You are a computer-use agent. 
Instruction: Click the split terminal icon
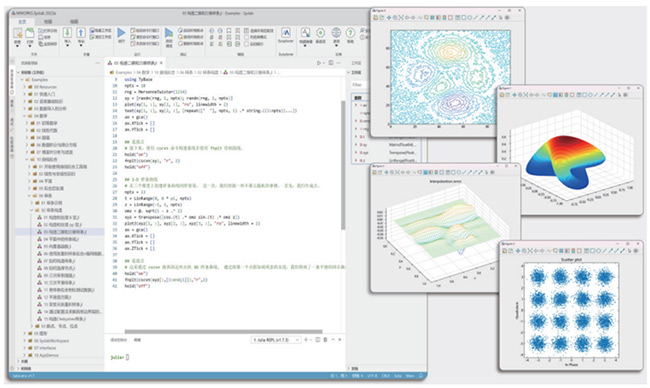[318, 340]
